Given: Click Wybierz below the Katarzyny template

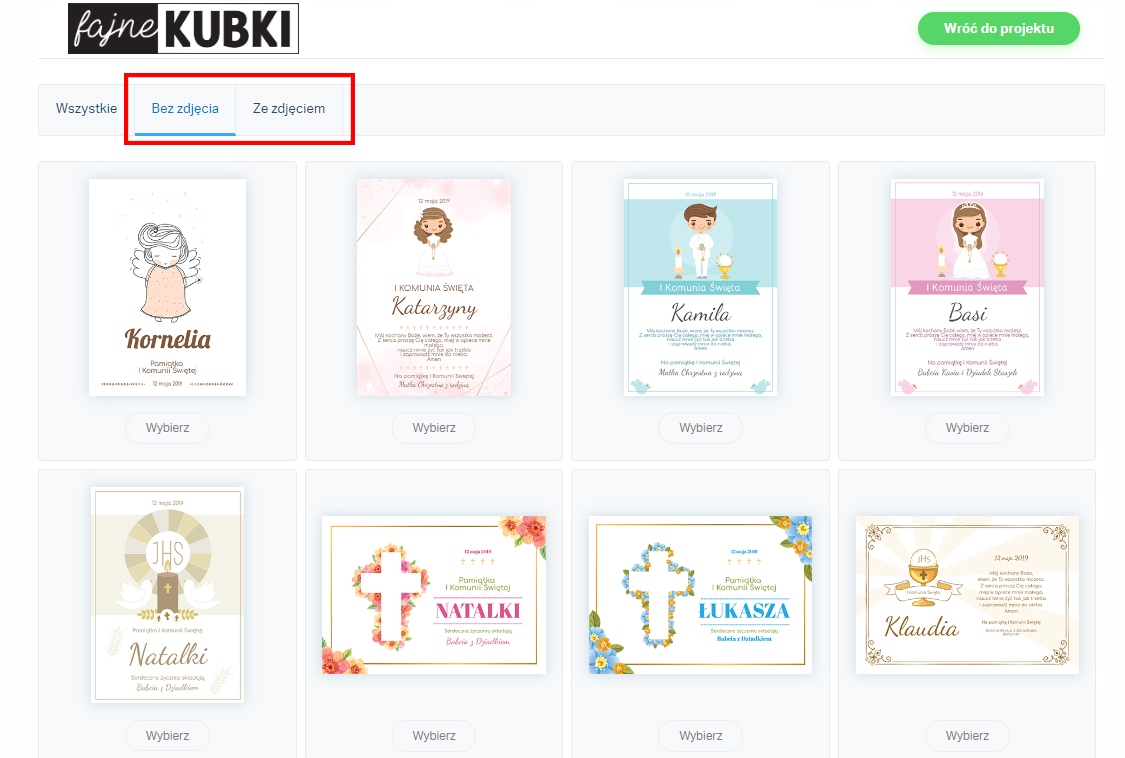Looking at the screenshot, I should point(434,428).
